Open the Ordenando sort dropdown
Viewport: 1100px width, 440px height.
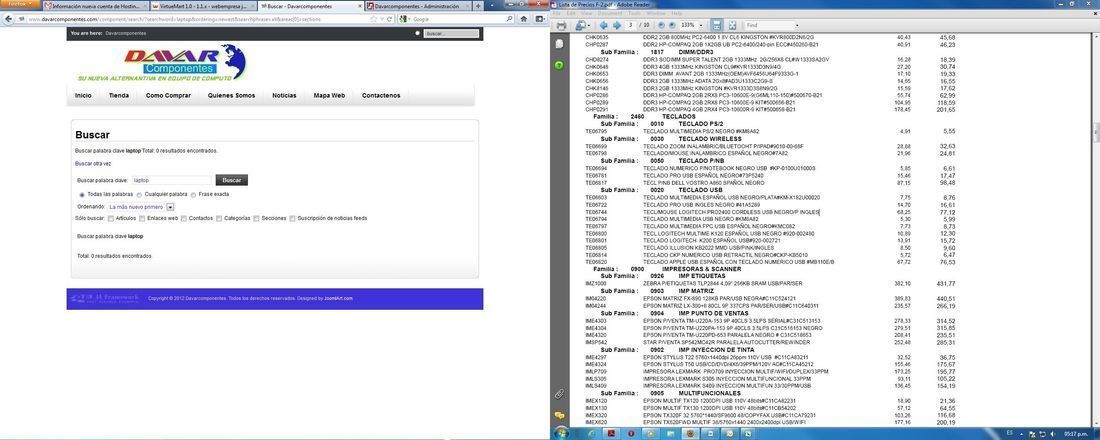(x=140, y=207)
